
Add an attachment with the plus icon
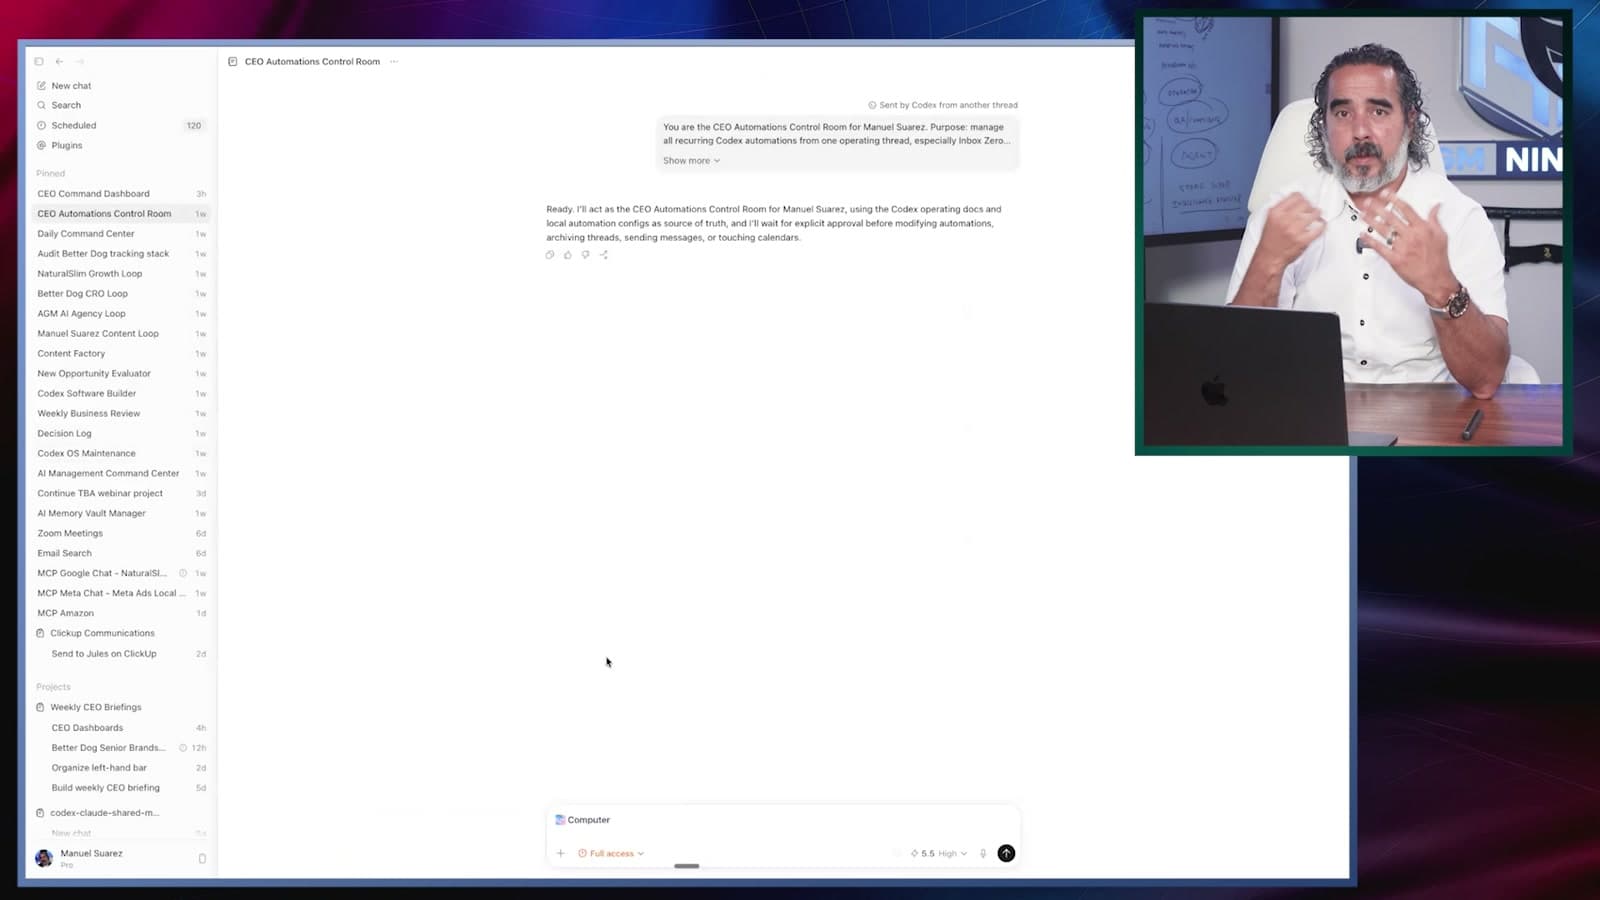click(561, 854)
